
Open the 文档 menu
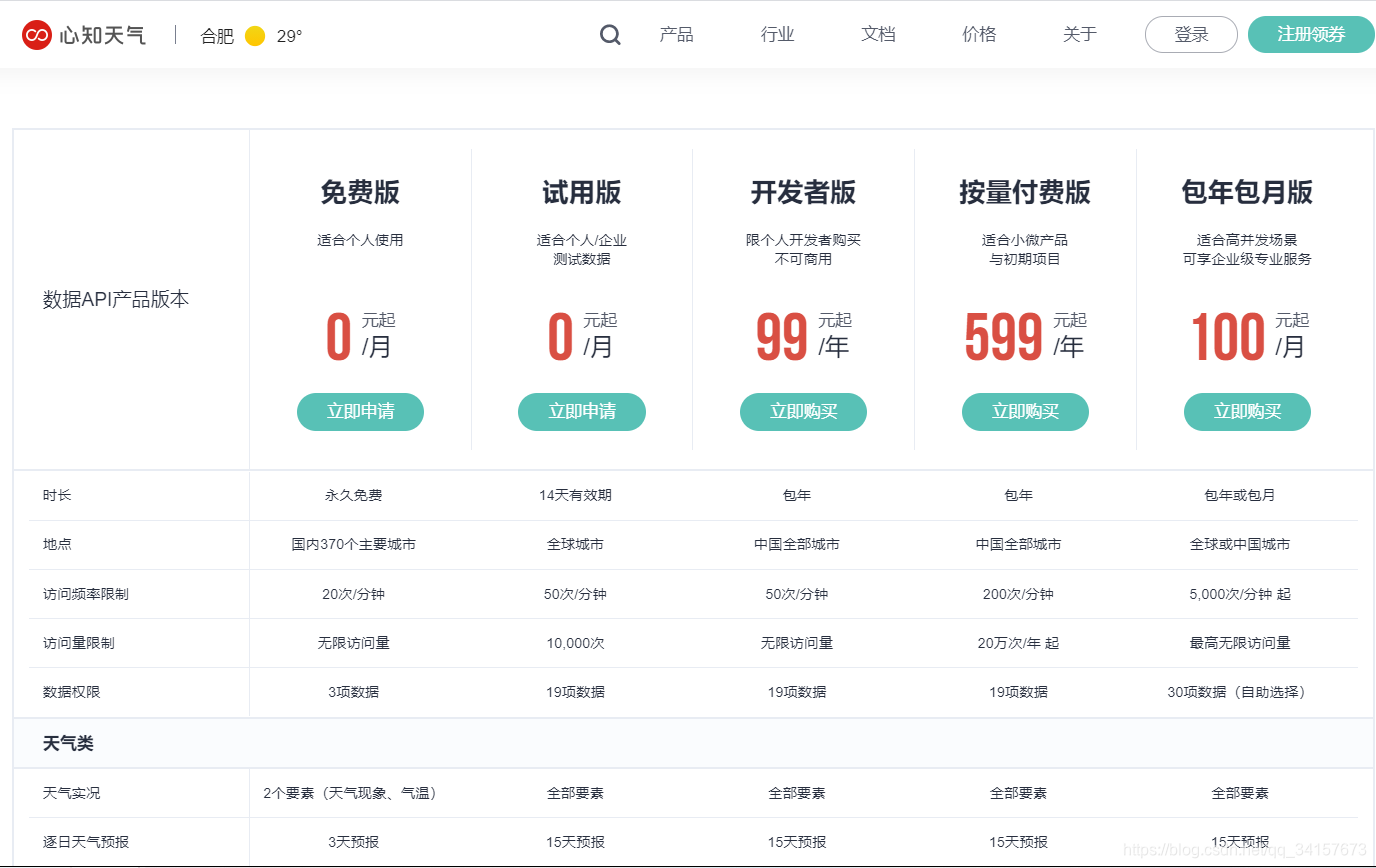click(x=878, y=34)
